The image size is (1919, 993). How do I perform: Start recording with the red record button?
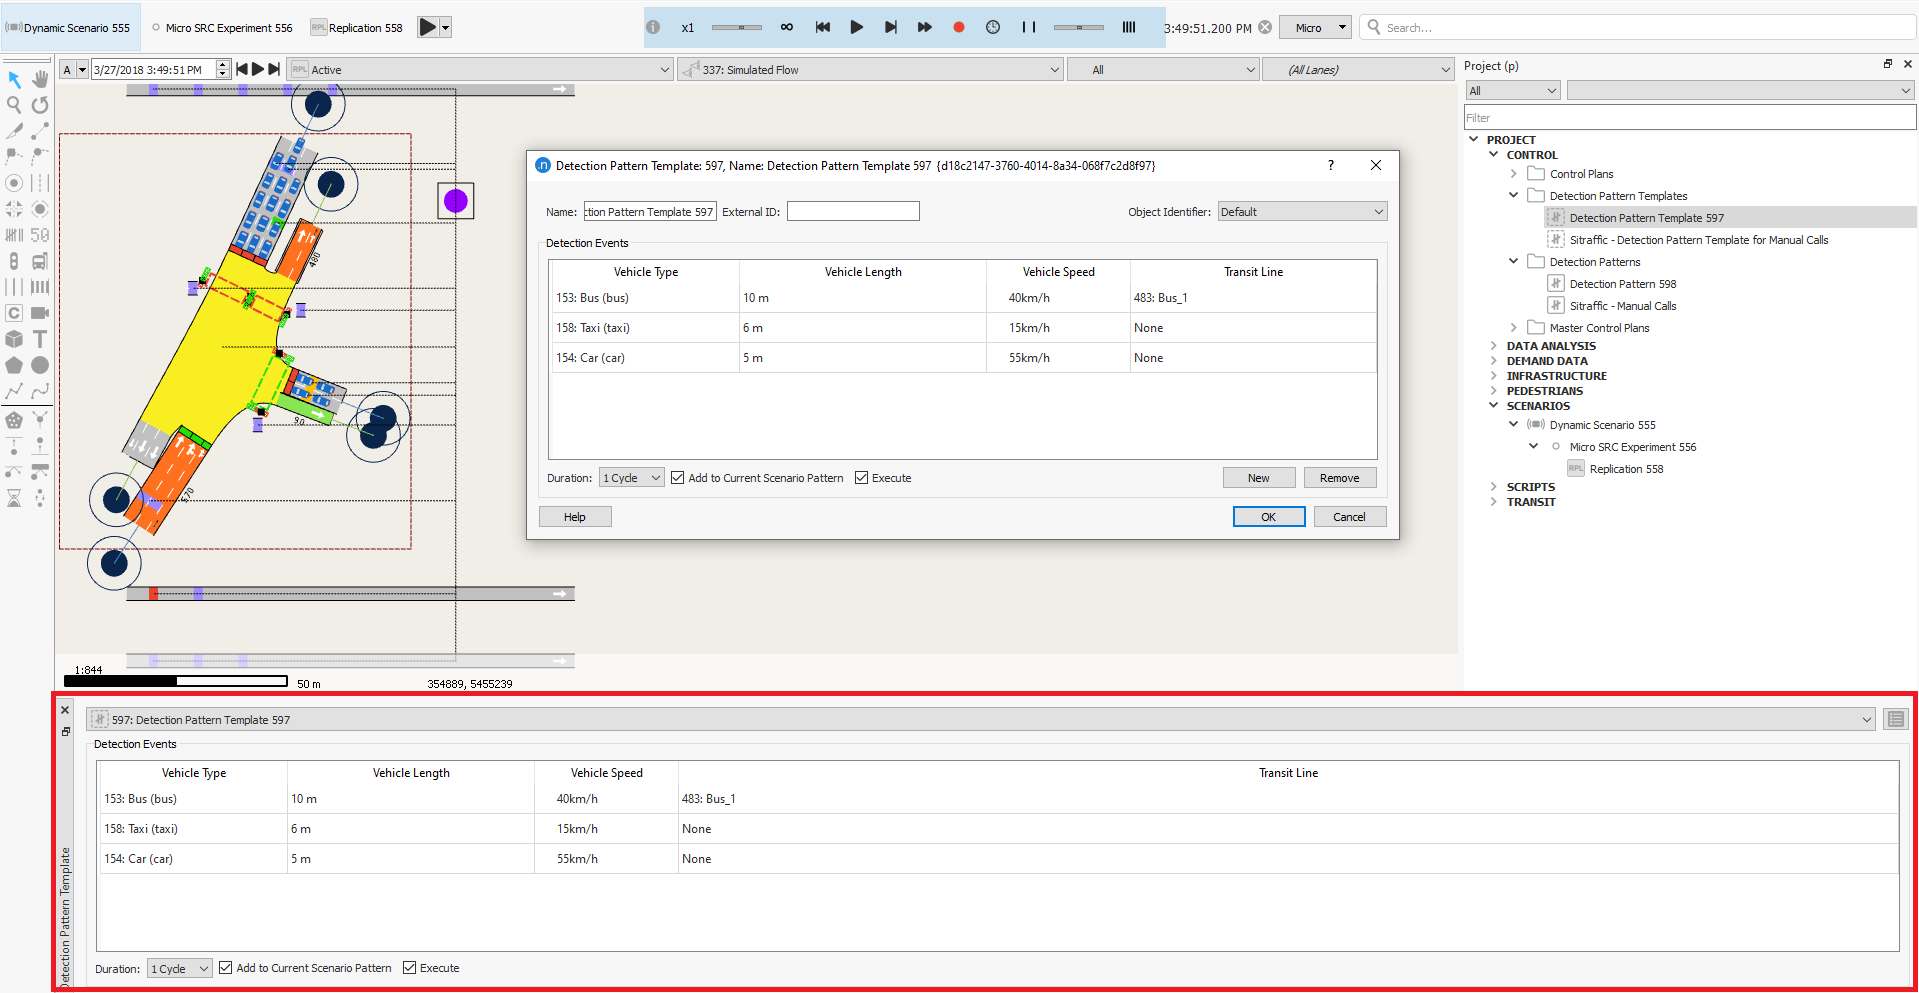[x=958, y=27]
